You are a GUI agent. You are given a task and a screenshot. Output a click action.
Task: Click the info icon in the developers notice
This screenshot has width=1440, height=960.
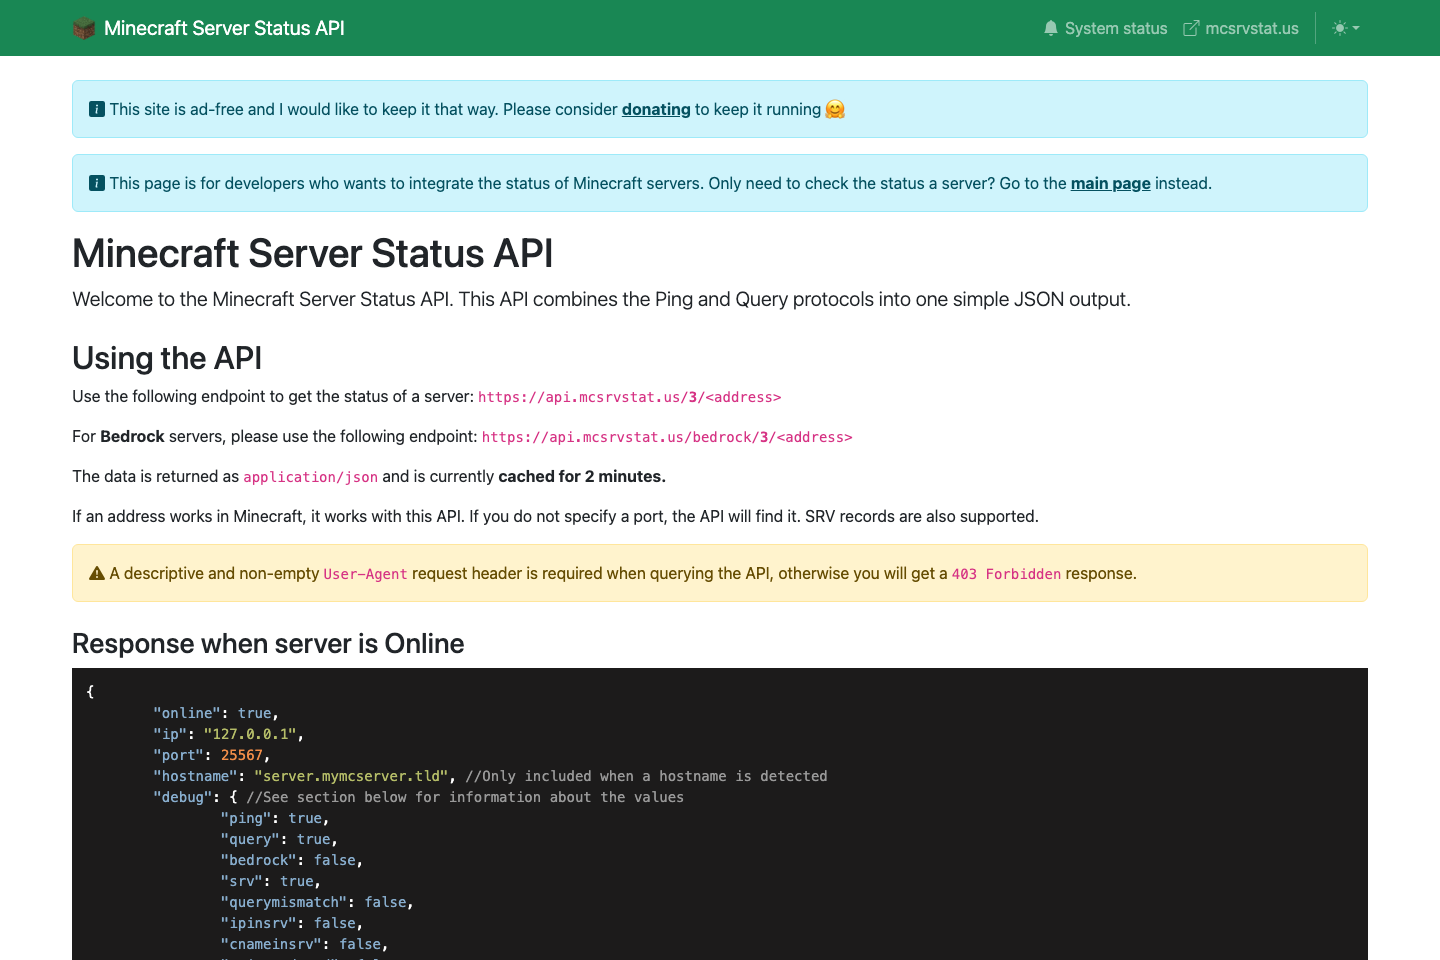coord(96,183)
